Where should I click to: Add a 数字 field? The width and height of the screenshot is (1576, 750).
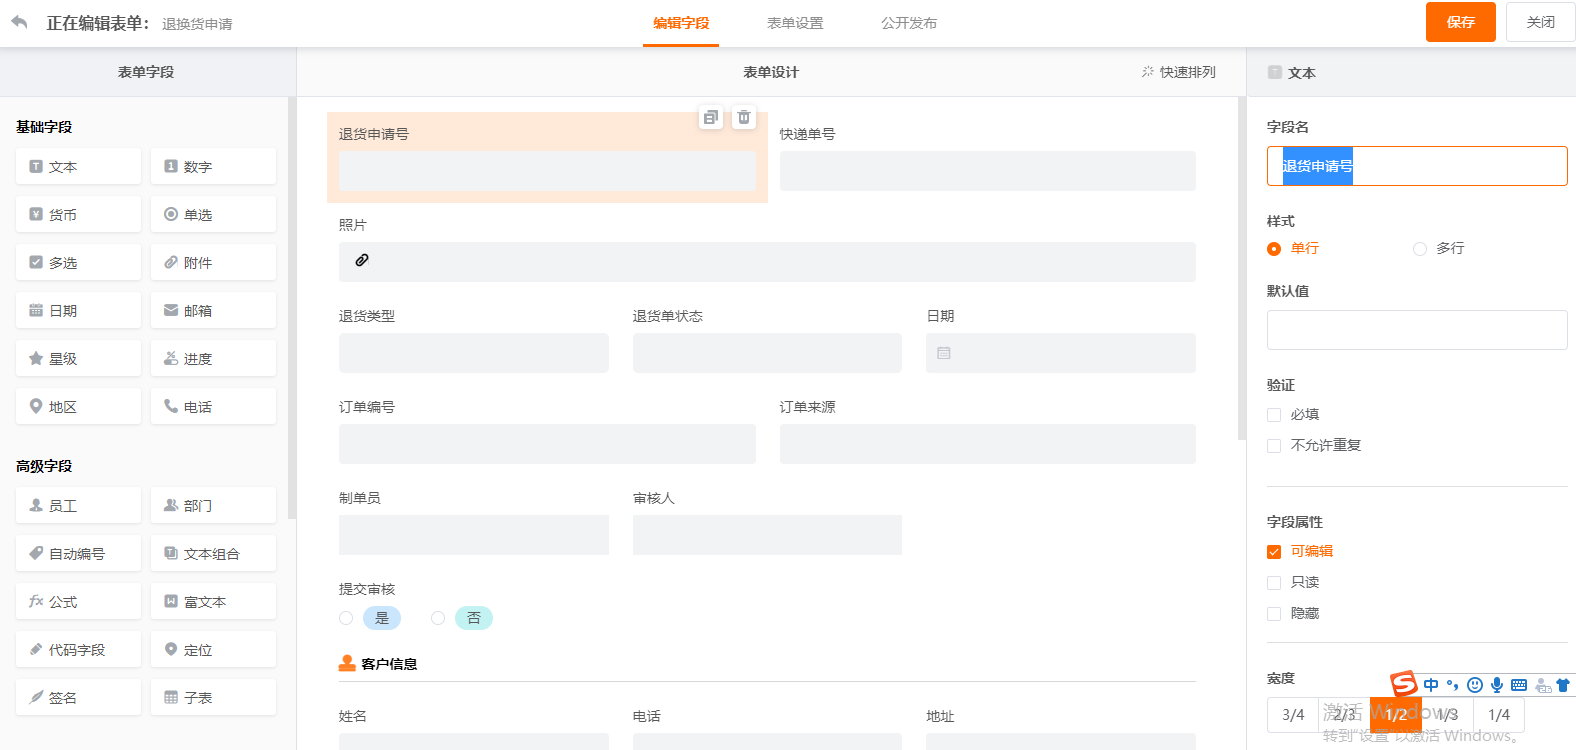point(213,166)
